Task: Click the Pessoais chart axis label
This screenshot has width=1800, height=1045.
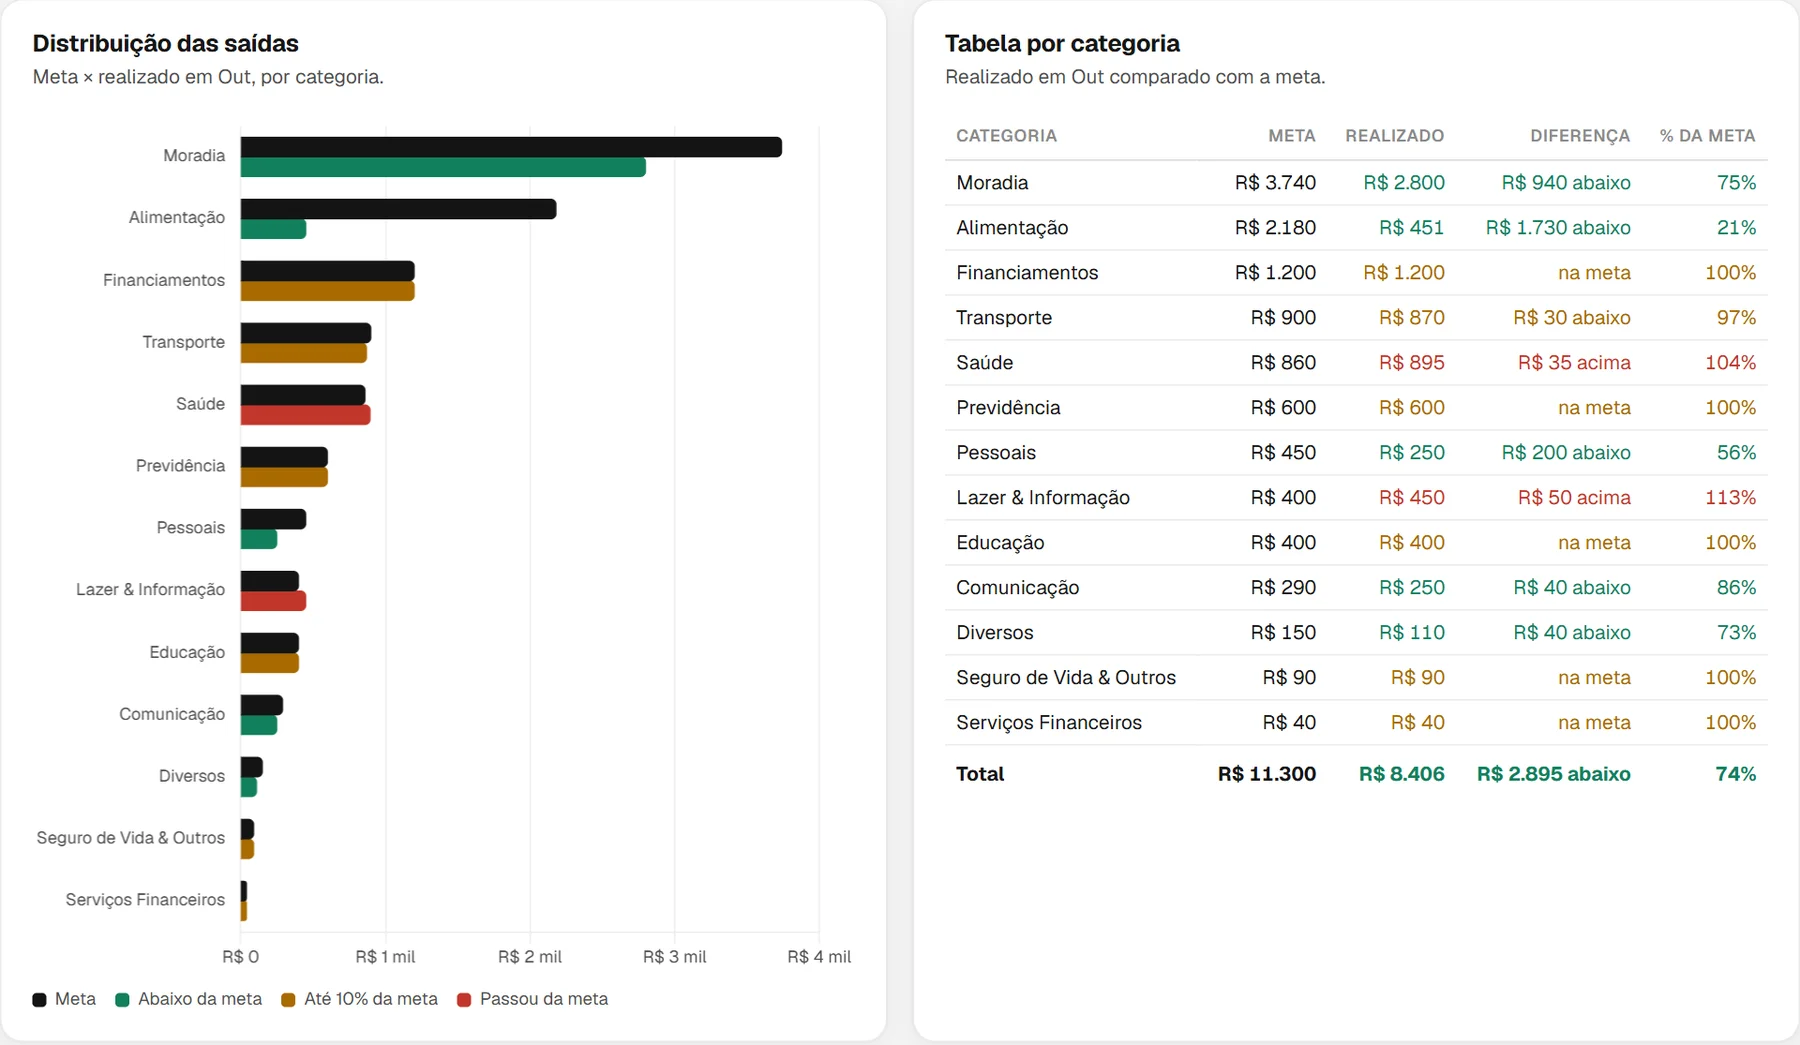Action: 191,528
